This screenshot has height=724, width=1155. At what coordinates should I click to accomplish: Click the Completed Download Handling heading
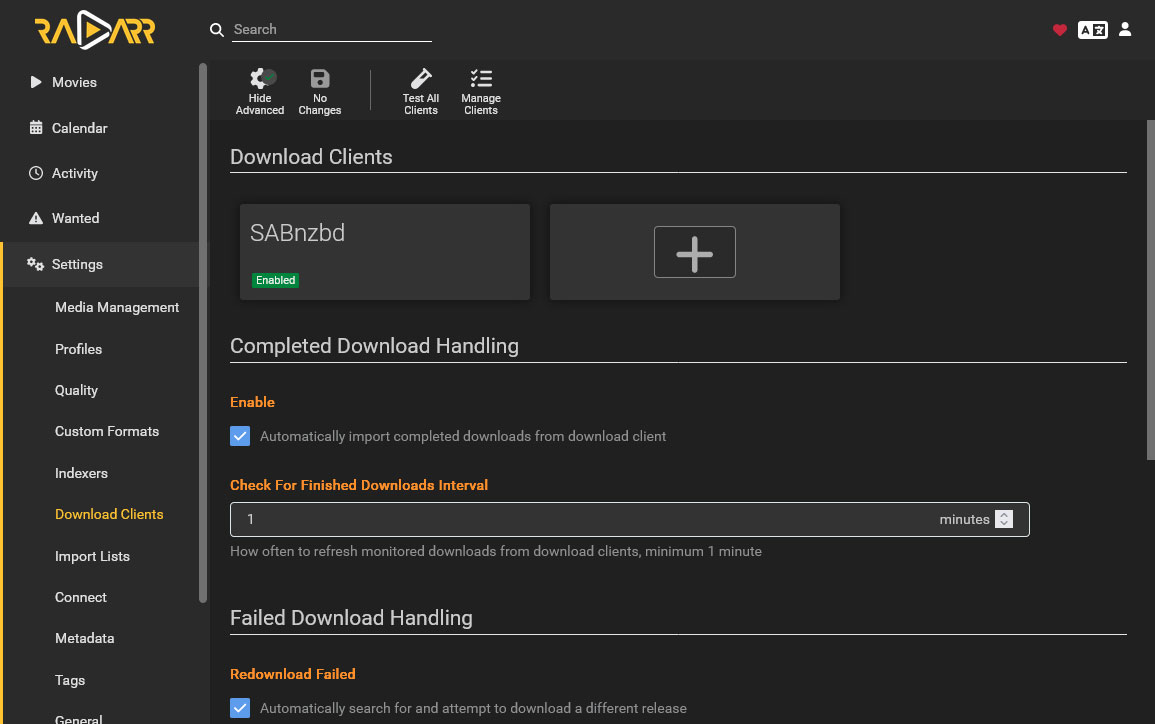[x=374, y=346]
